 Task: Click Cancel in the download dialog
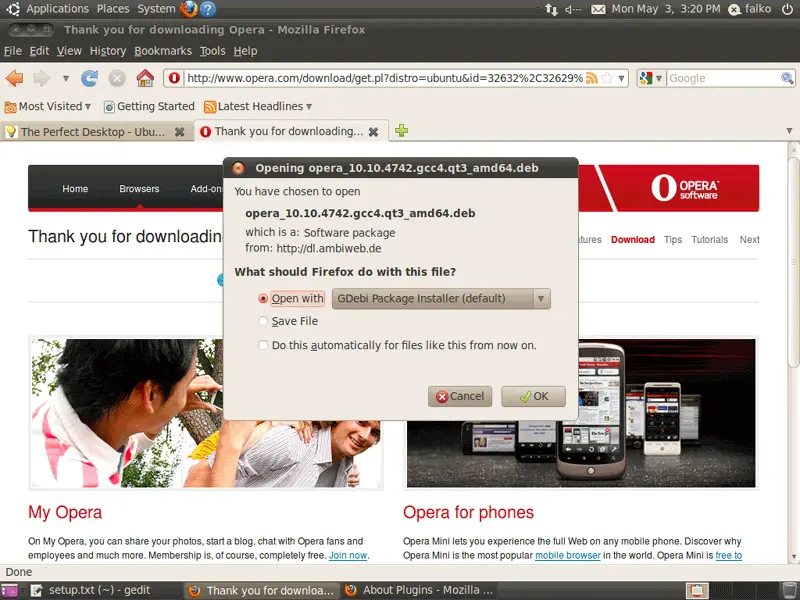tap(460, 396)
